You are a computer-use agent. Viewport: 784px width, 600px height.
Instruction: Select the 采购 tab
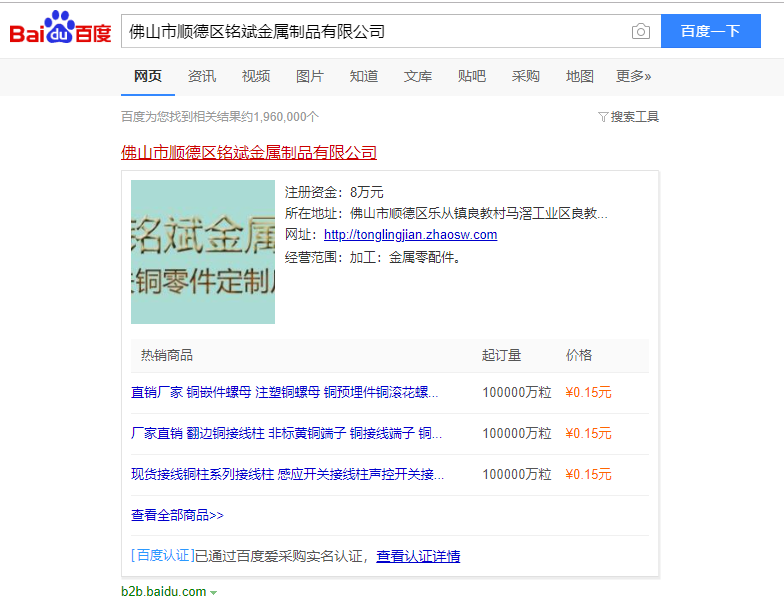(x=526, y=76)
